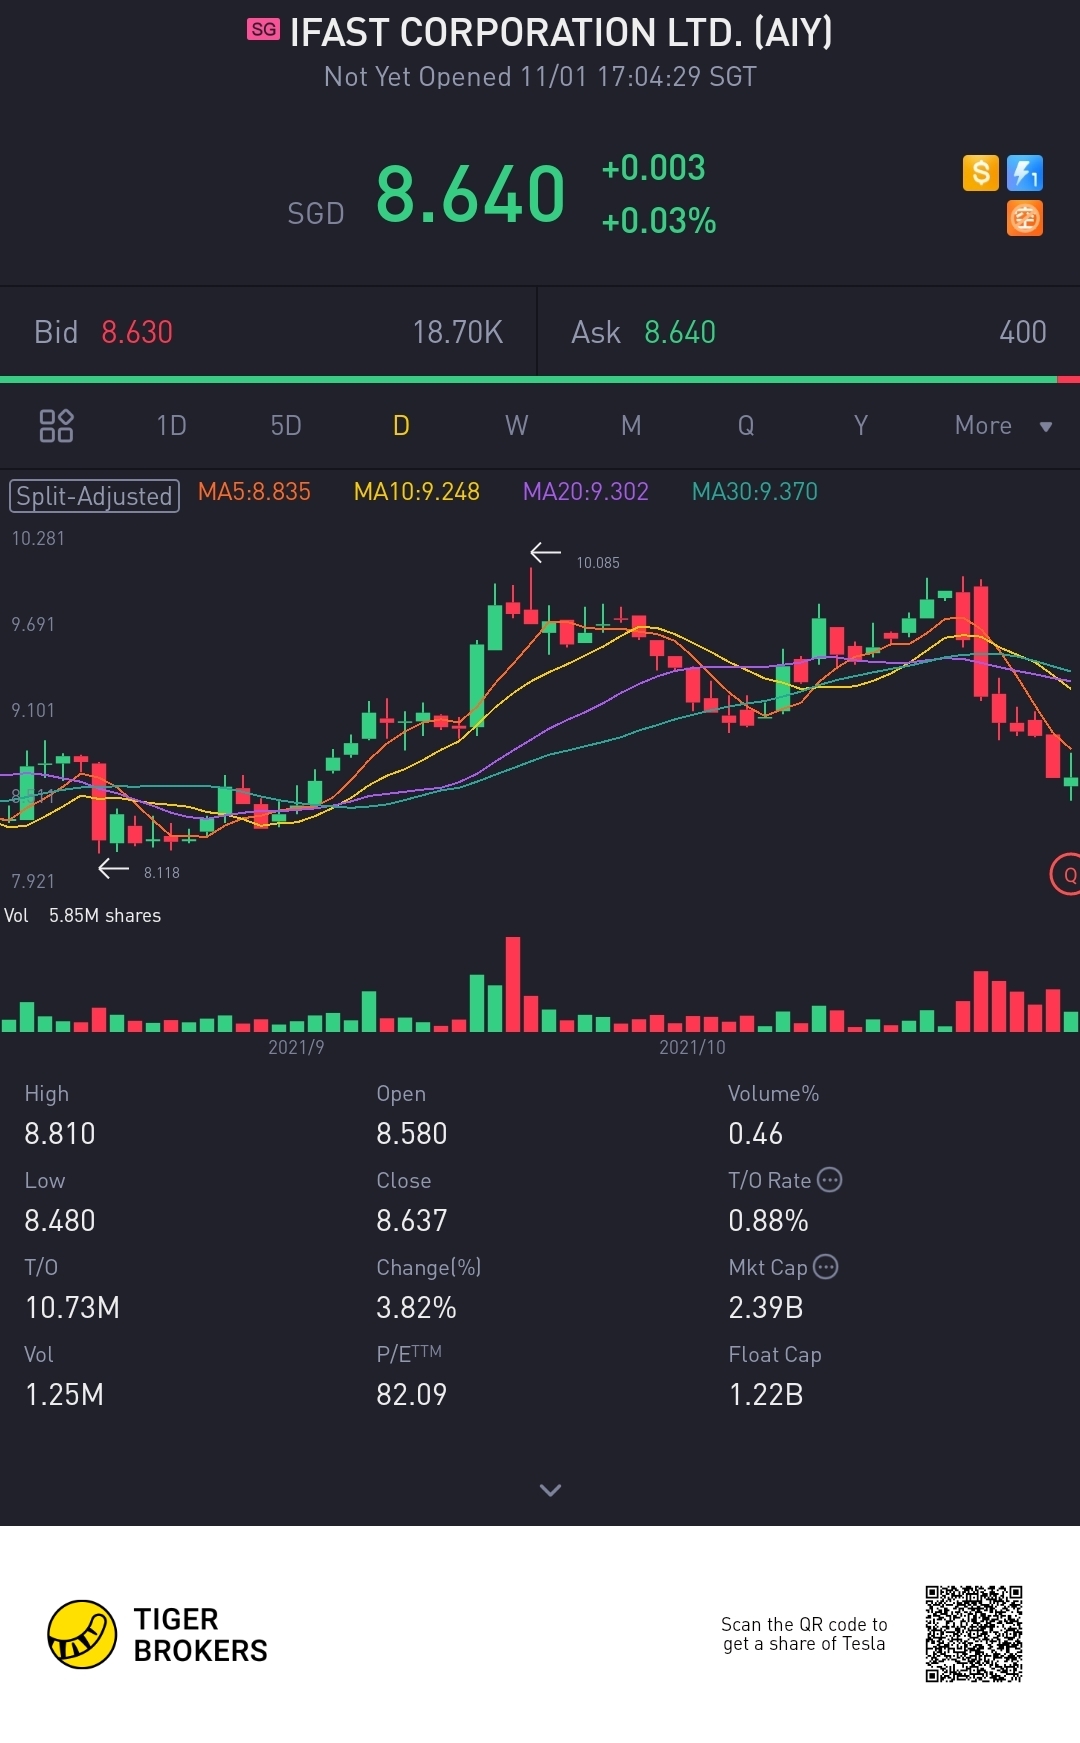Switch to the 1D chart tab

tap(171, 426)
